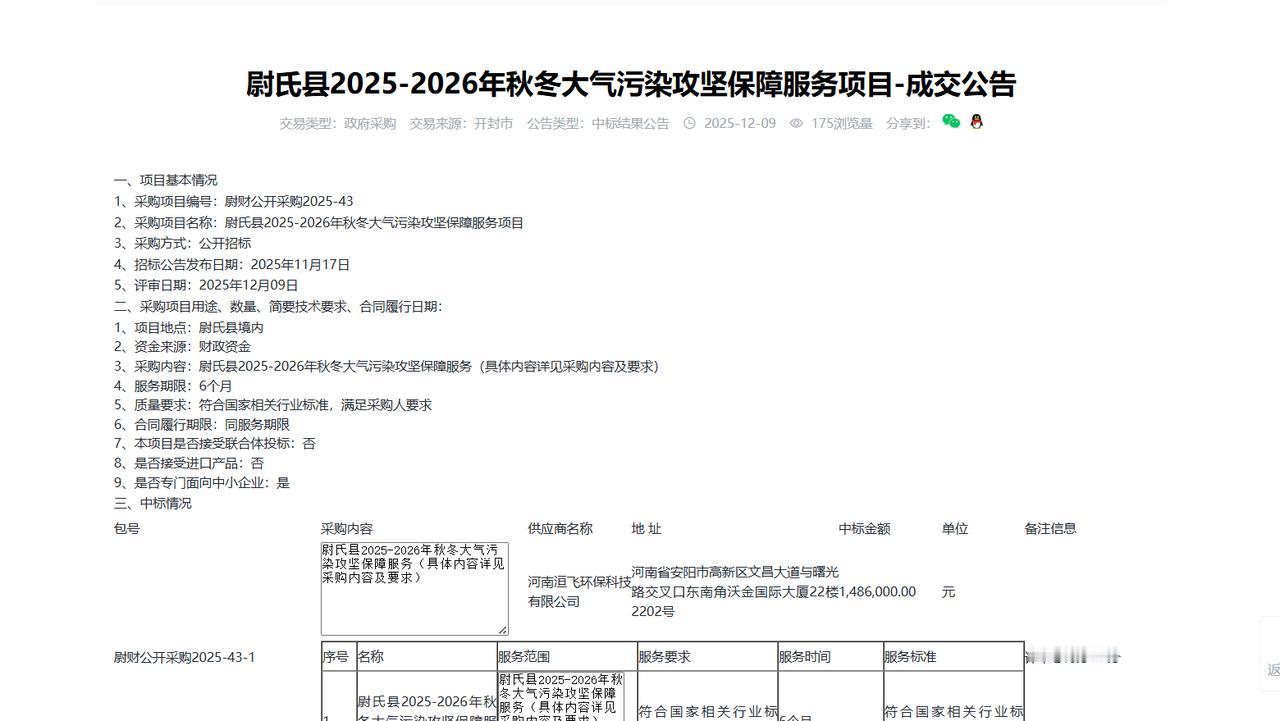Click the winning bid amount 1,486,000.00

pos(875,591)
